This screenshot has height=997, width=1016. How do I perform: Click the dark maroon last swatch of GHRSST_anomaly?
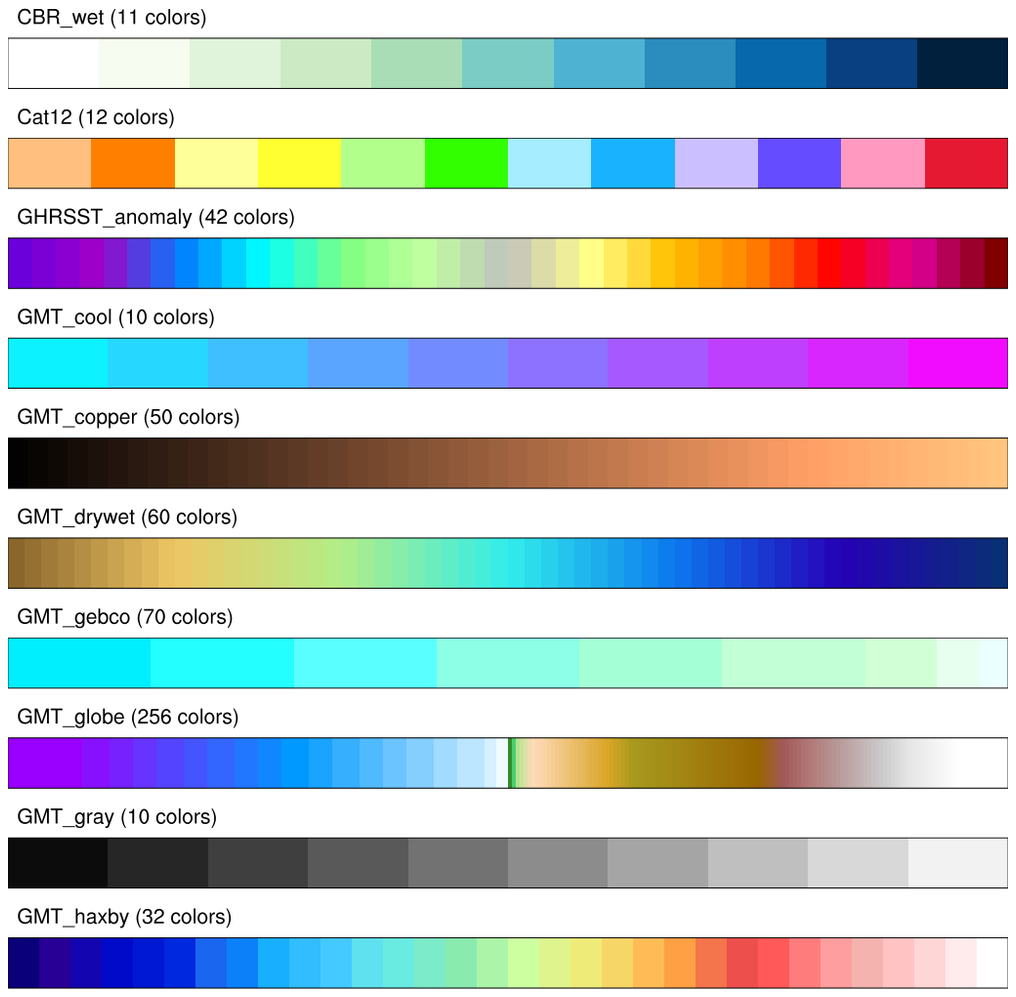tap(995, 264)
